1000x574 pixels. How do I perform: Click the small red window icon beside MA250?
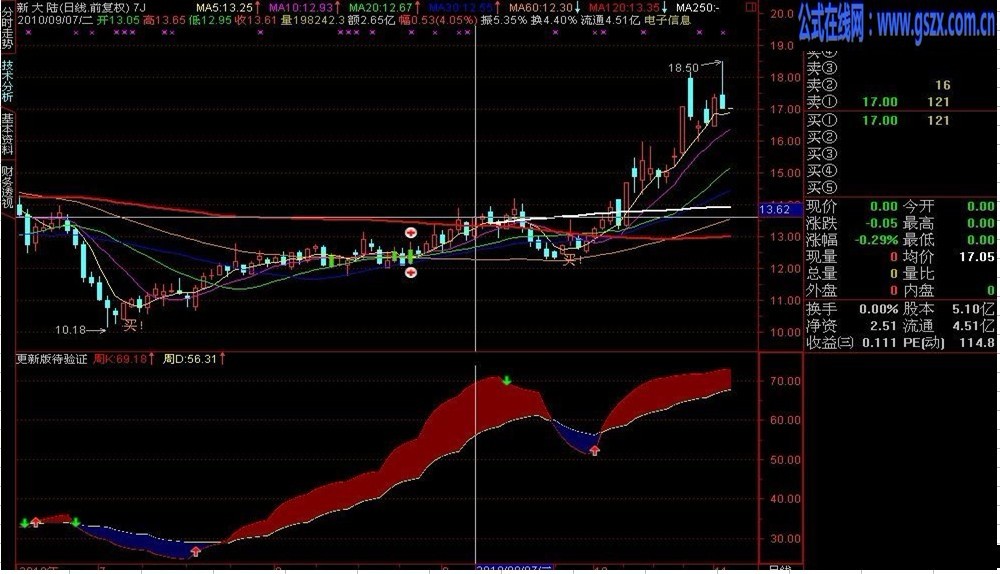pos(751,8)
